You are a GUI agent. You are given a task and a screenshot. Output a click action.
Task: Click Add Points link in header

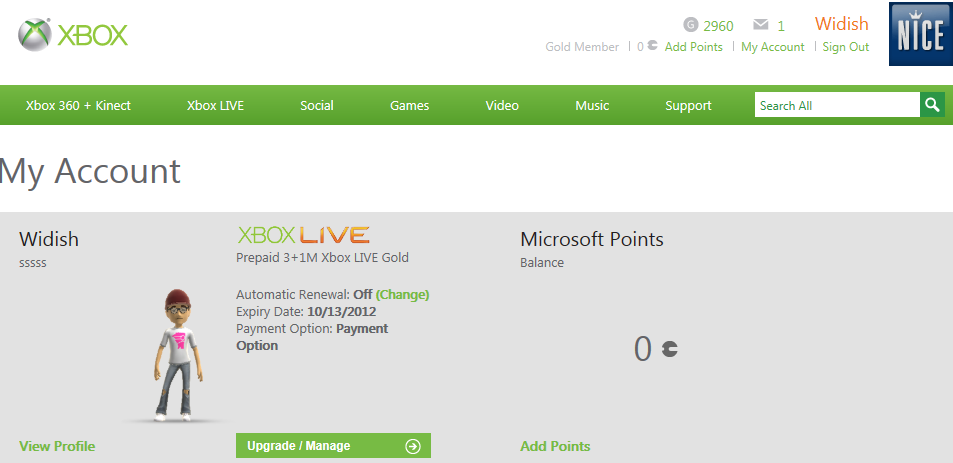click(x=693, y=47)
